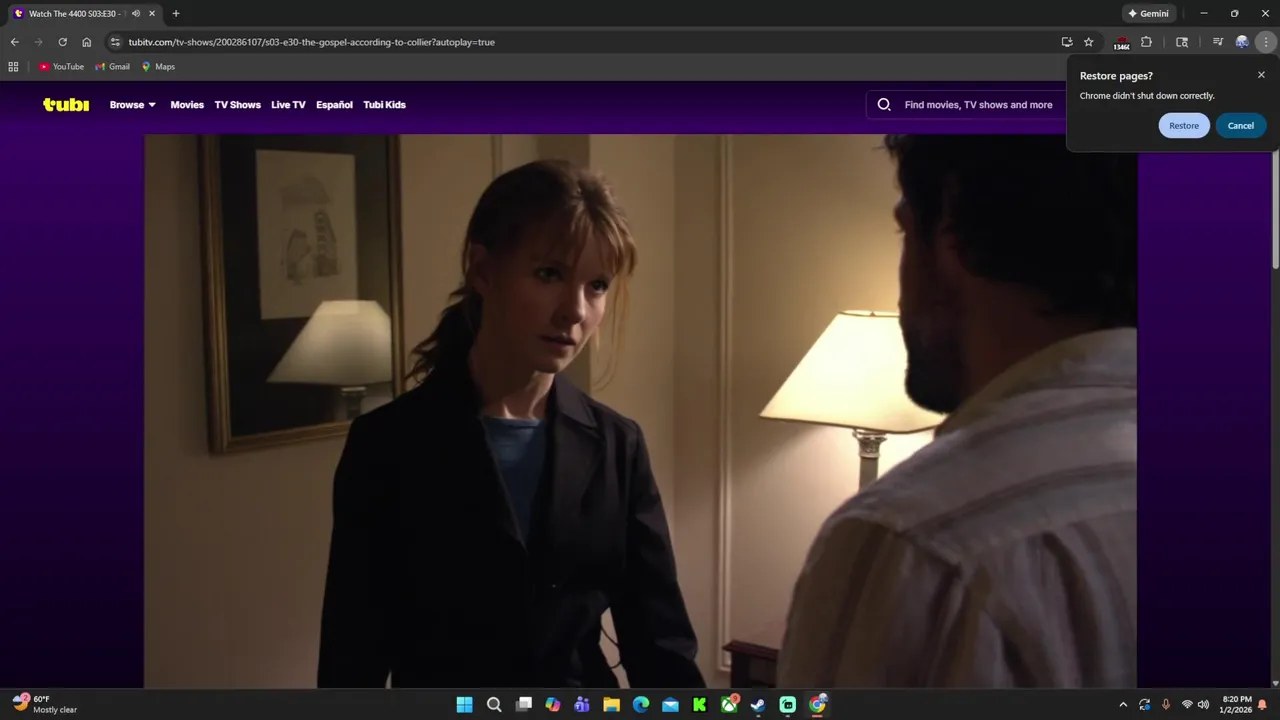Click the install app icon in the address bar

pyautogui.click(x=1067, y=42)
